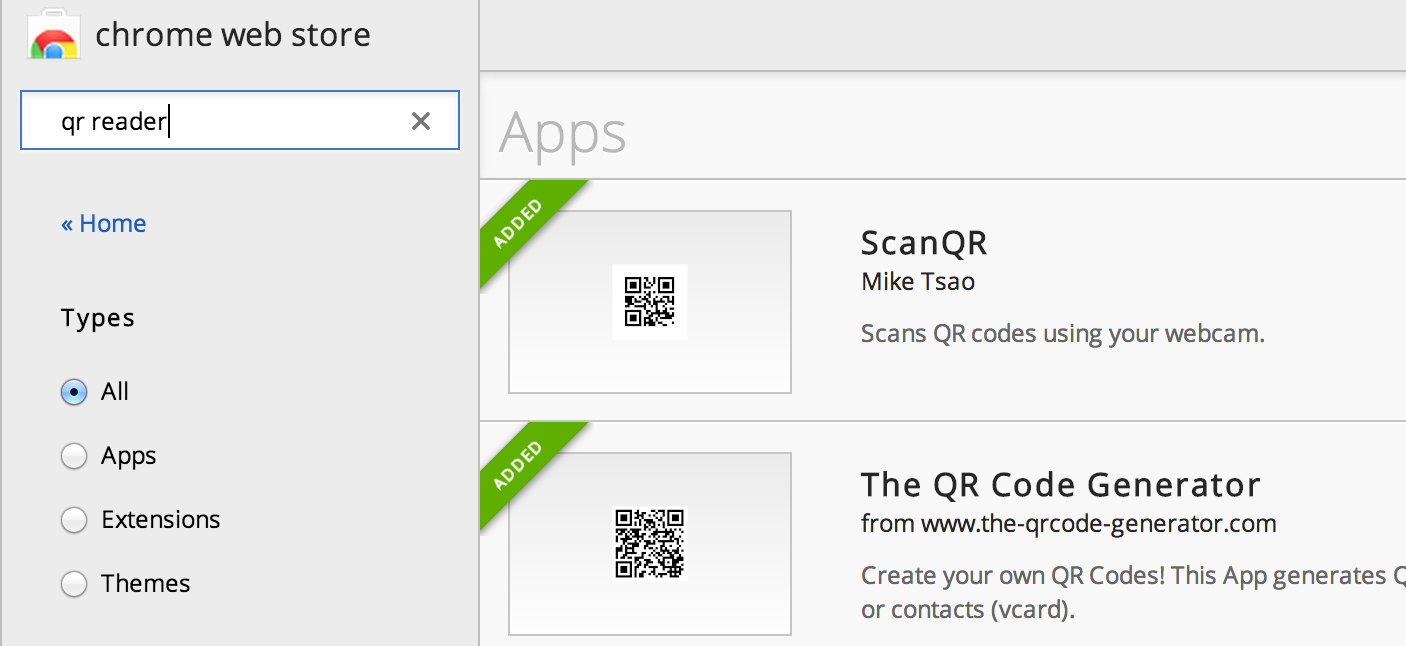1406x646 pixels.
Task: Click 'Scans QR codes using your webcam.' description
Action: [1063, 333]
